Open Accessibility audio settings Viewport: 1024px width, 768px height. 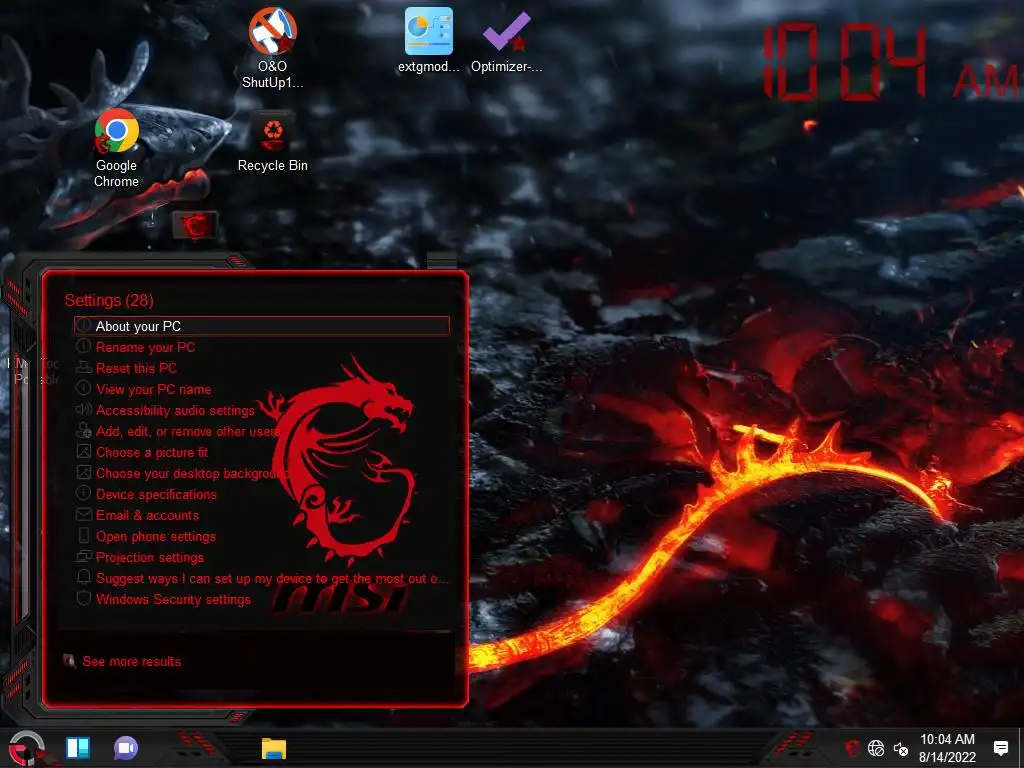click(262, 410)
